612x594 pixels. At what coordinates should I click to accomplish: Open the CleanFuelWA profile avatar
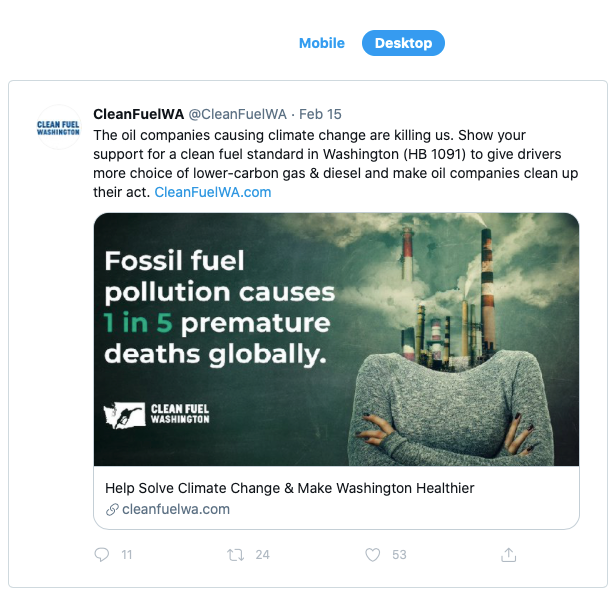(x=59, y=127)
